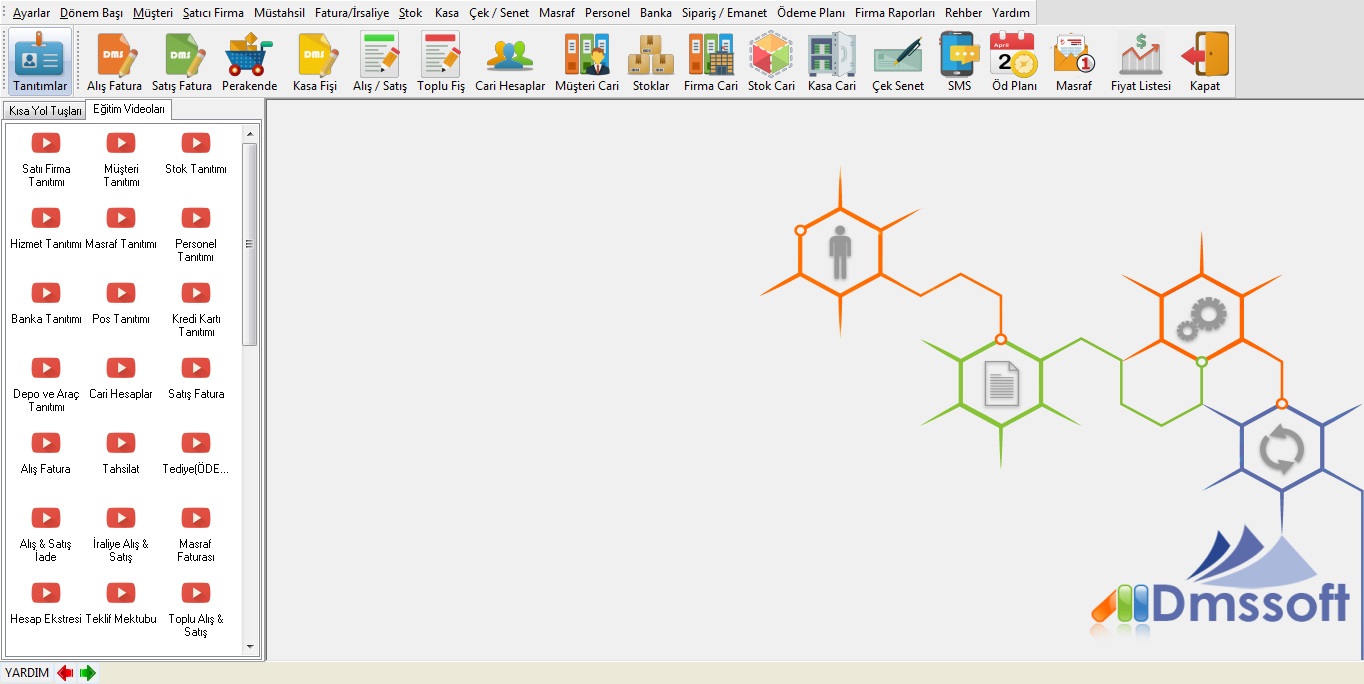Play the Stok Tanıtımı training video
The height and width of the screenshot is (684, 1364).
tap(196, 144)
